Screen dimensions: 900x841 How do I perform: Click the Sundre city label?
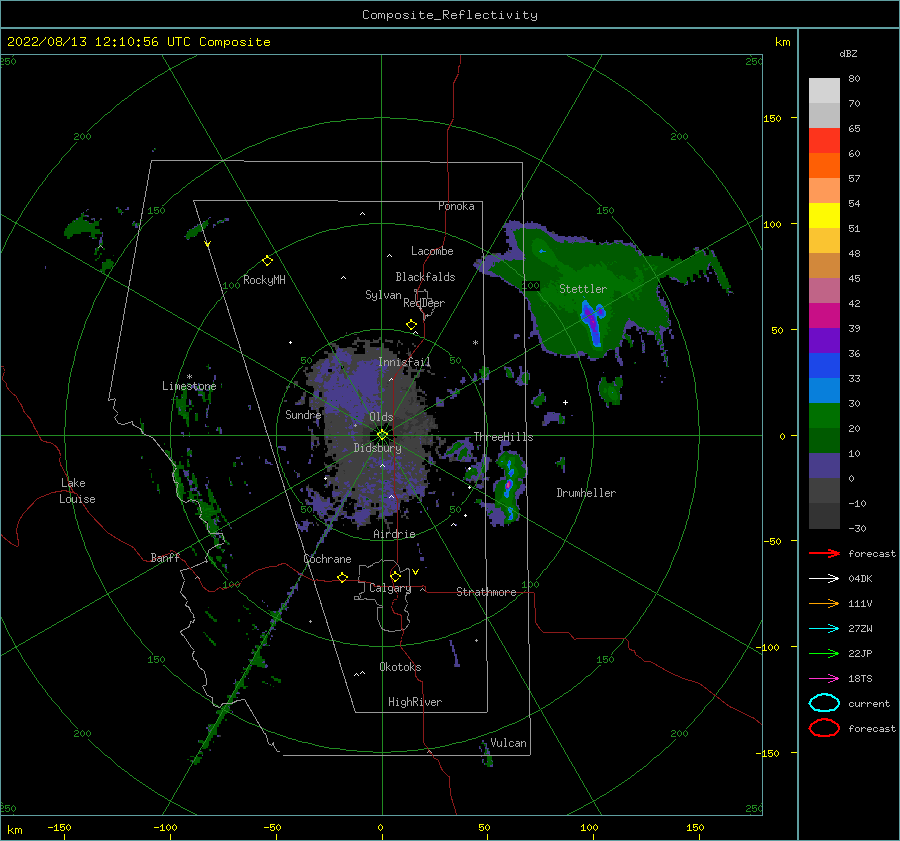[303, 414]
